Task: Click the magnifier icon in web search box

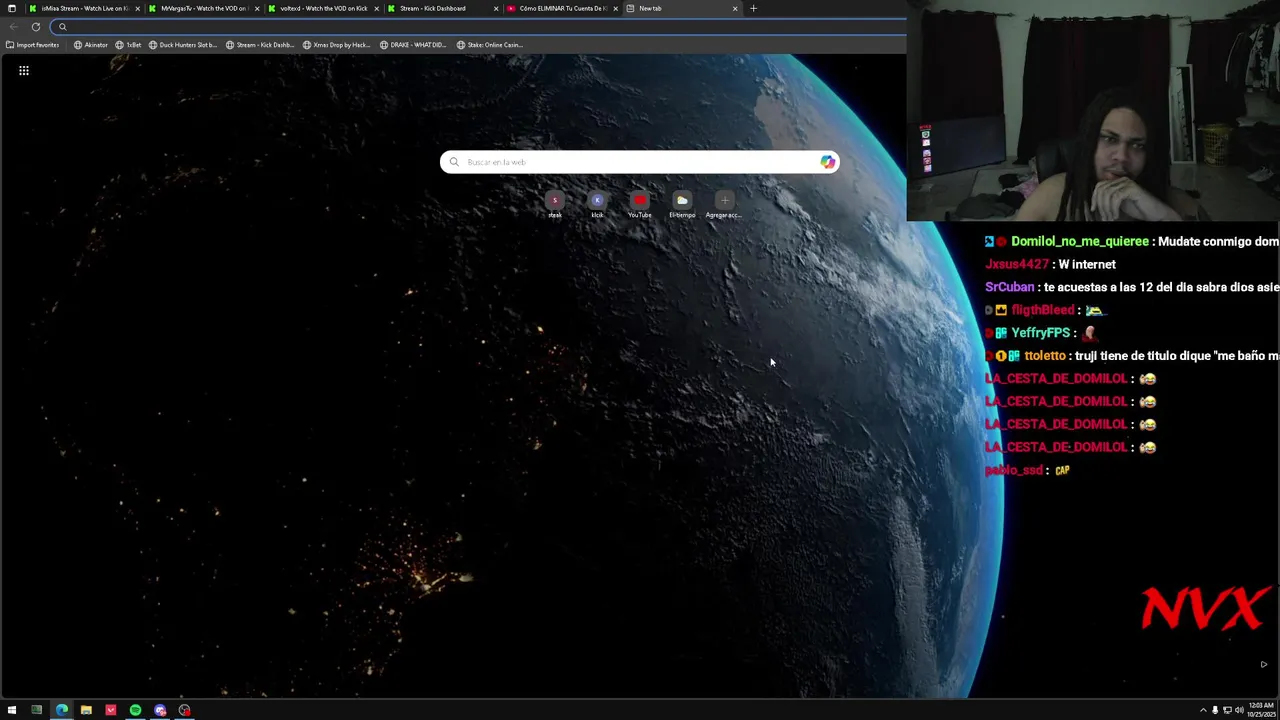Action: [454, 162]
